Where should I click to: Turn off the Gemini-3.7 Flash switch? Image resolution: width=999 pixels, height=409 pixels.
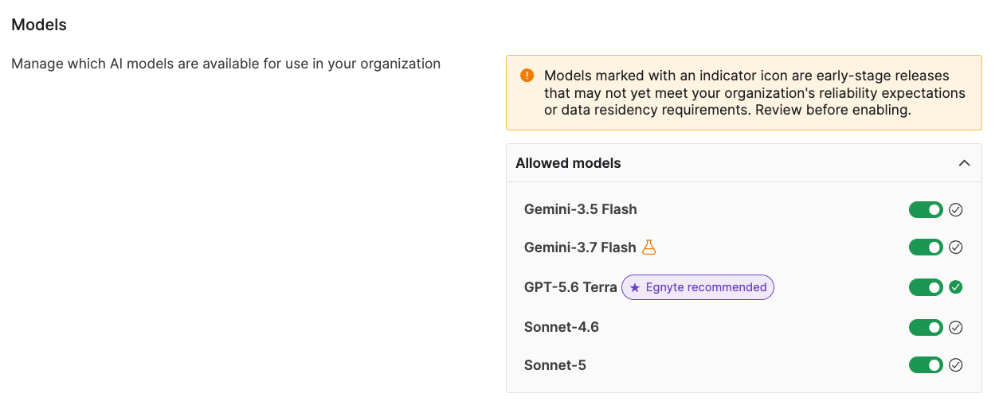(926, 247)
